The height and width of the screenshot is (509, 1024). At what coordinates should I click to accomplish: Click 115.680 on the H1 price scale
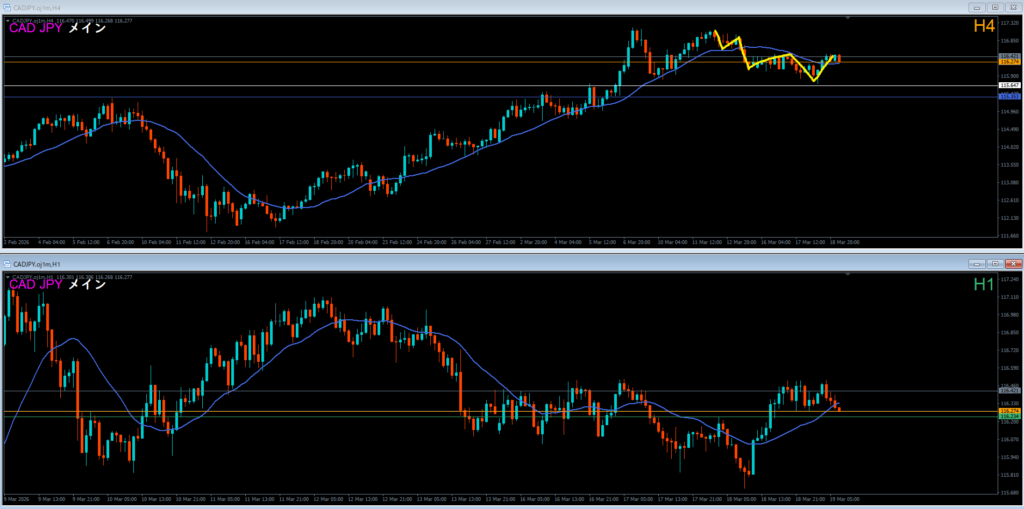pos(1010,492)
